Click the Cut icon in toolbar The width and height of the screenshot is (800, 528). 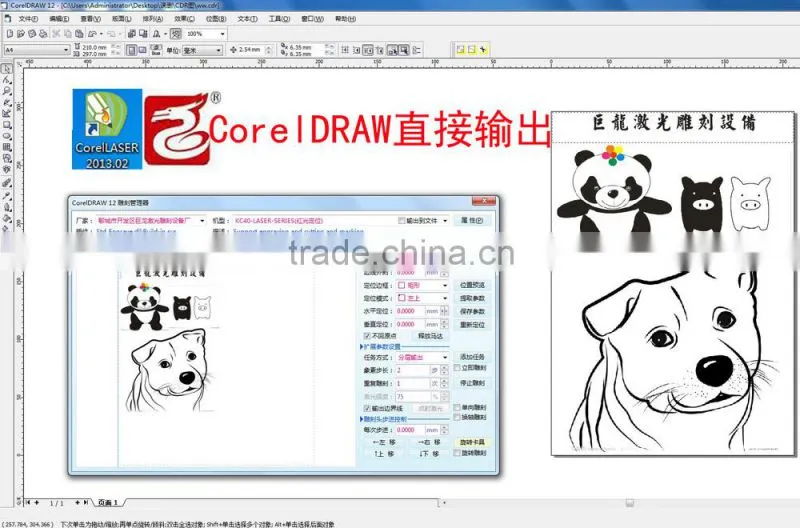(x=56, y=34)
